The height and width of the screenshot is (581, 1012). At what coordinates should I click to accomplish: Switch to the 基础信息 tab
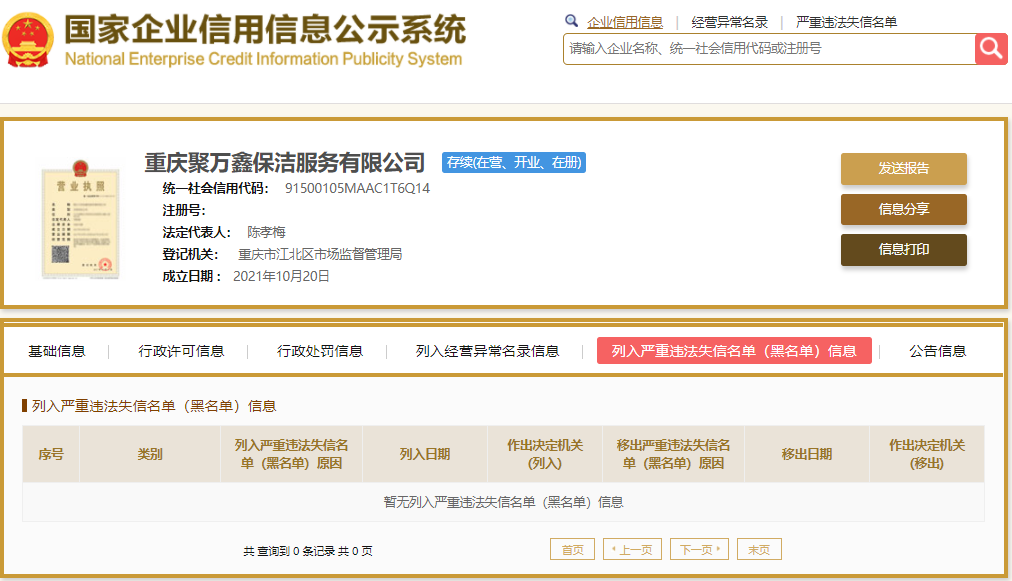57,351
